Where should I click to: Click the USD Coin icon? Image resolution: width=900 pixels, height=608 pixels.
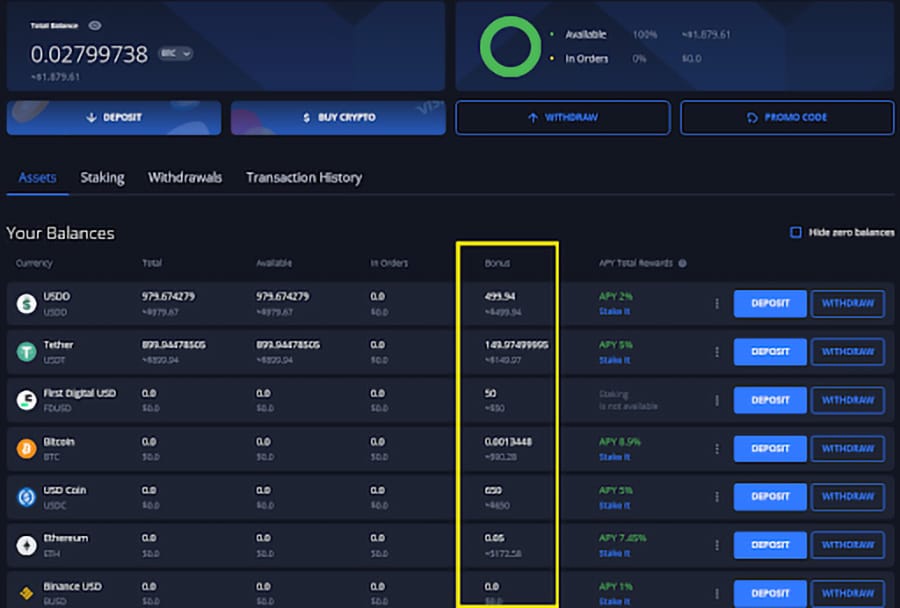click(x=26, y=497)
